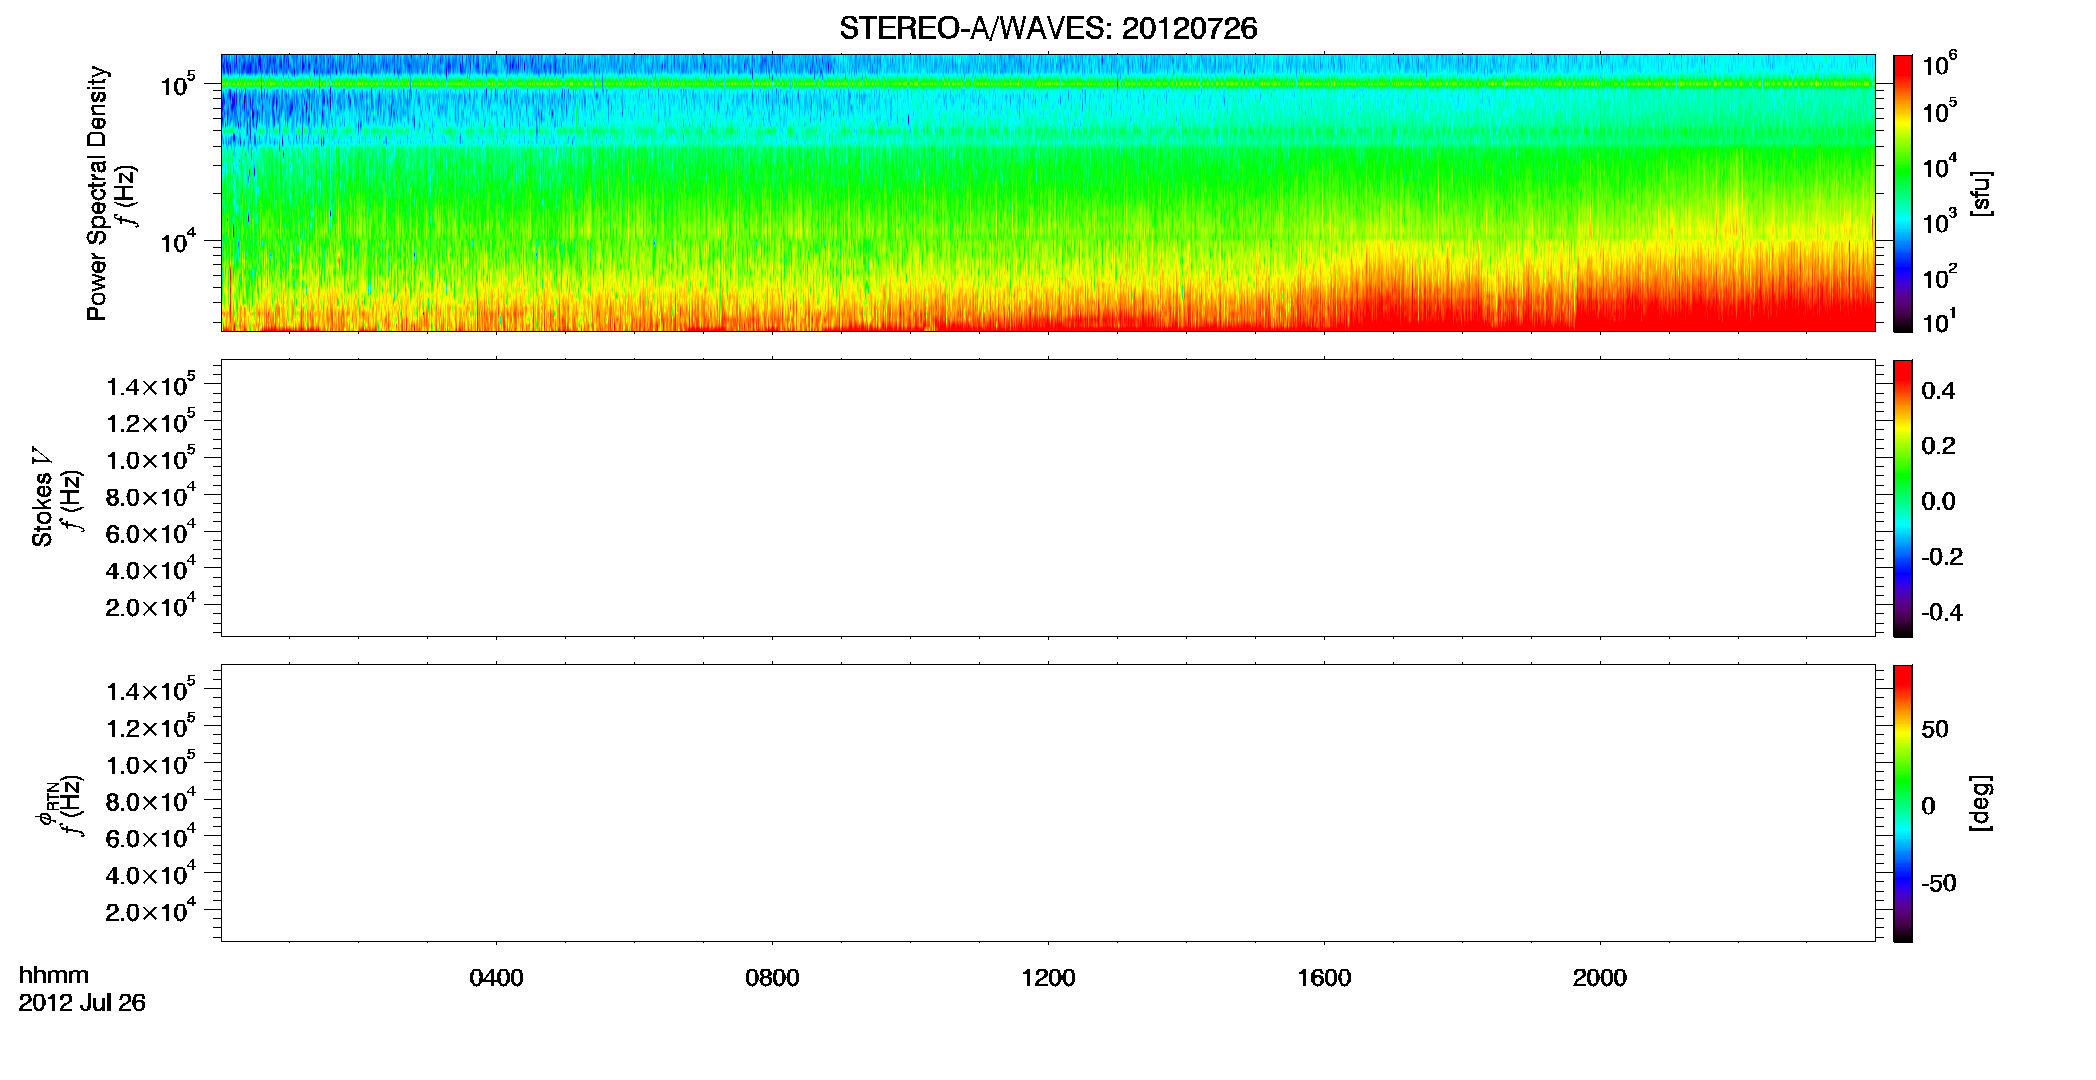The height and width of the screenshot is (1080, 2096).
Task: Click the [sfu] unit label
Action: [x=1981, y=193]
